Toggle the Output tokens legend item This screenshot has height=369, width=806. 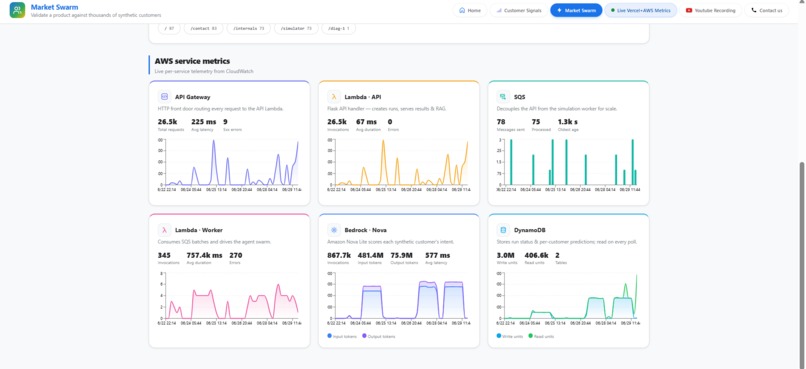click(379, 336)
